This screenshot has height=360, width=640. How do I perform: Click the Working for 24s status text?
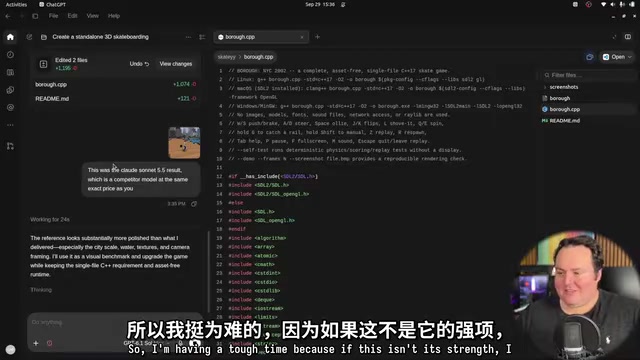pyautogui.click(x=50, y=220)
